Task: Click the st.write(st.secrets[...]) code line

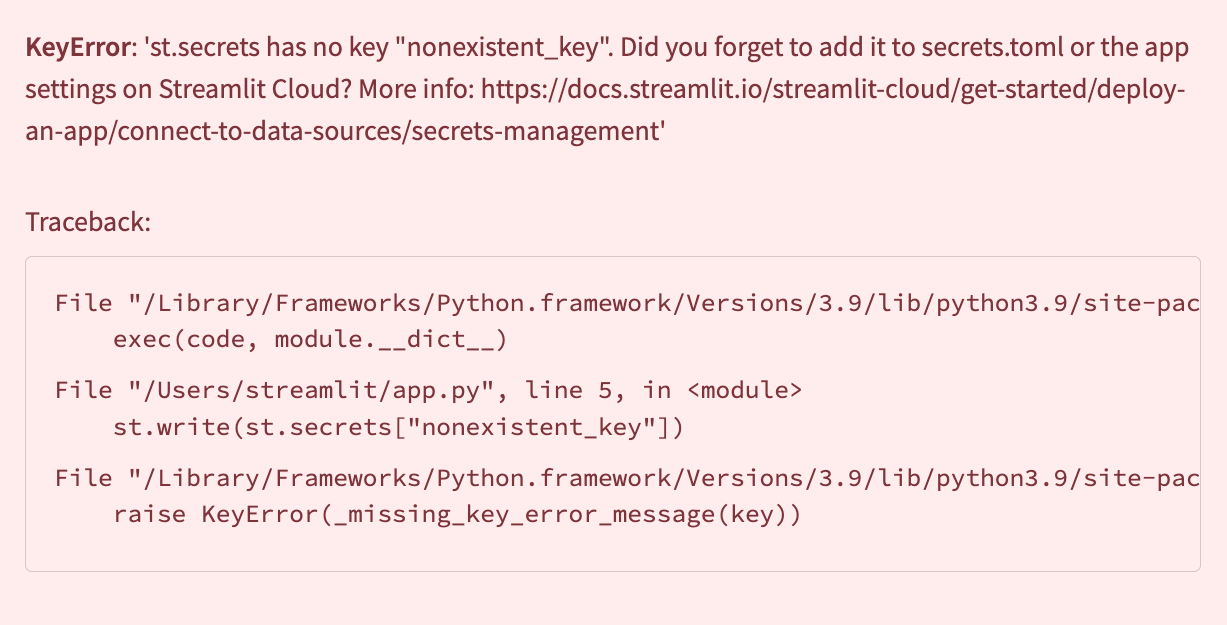Action: 398,428
